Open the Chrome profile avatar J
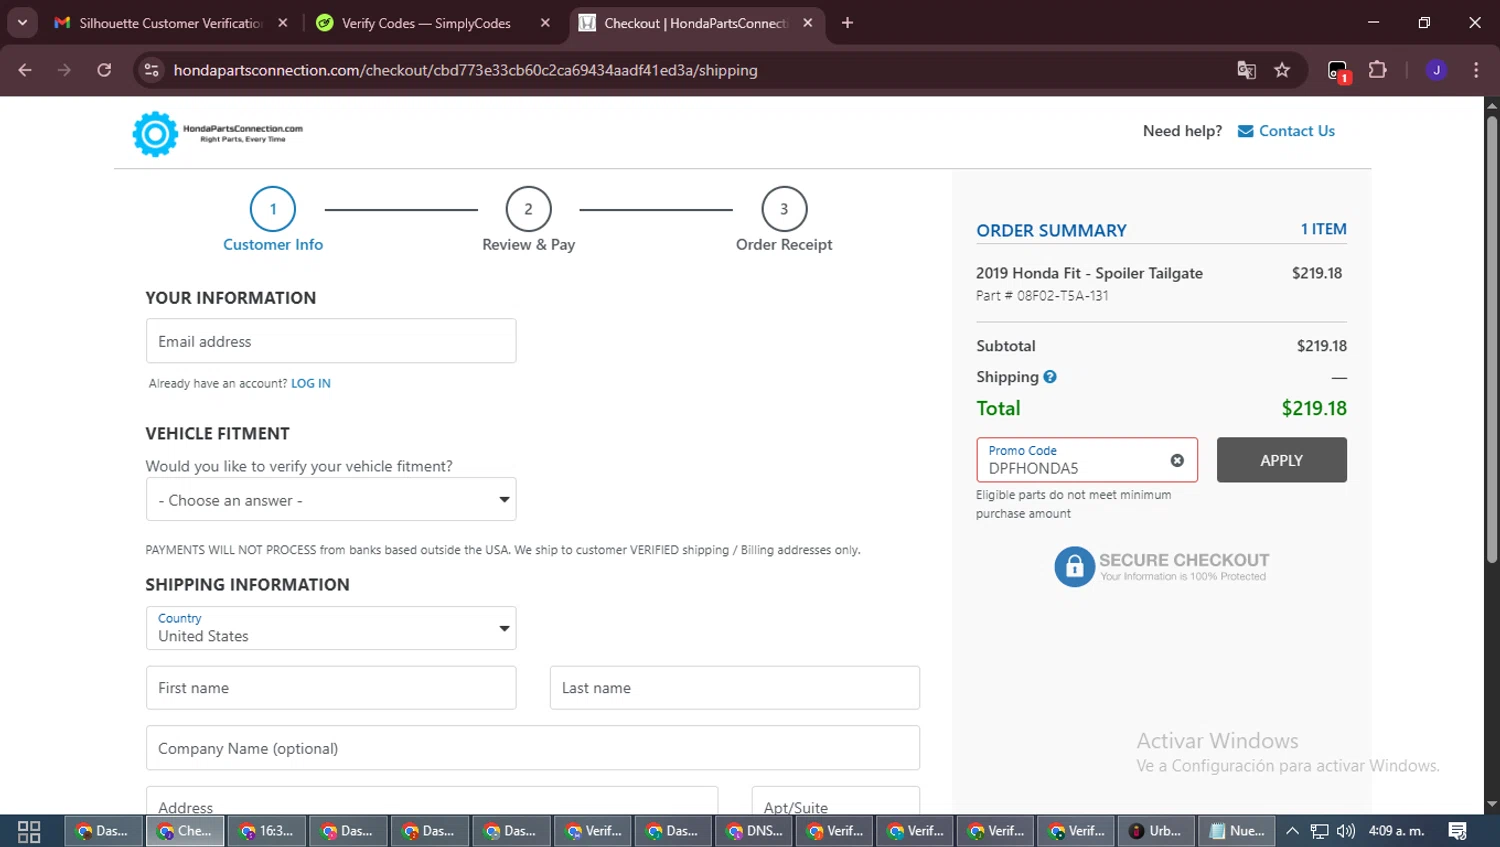Viewport: 1500px width, 847px height. pyautogui.click(x=1436, y=70)
